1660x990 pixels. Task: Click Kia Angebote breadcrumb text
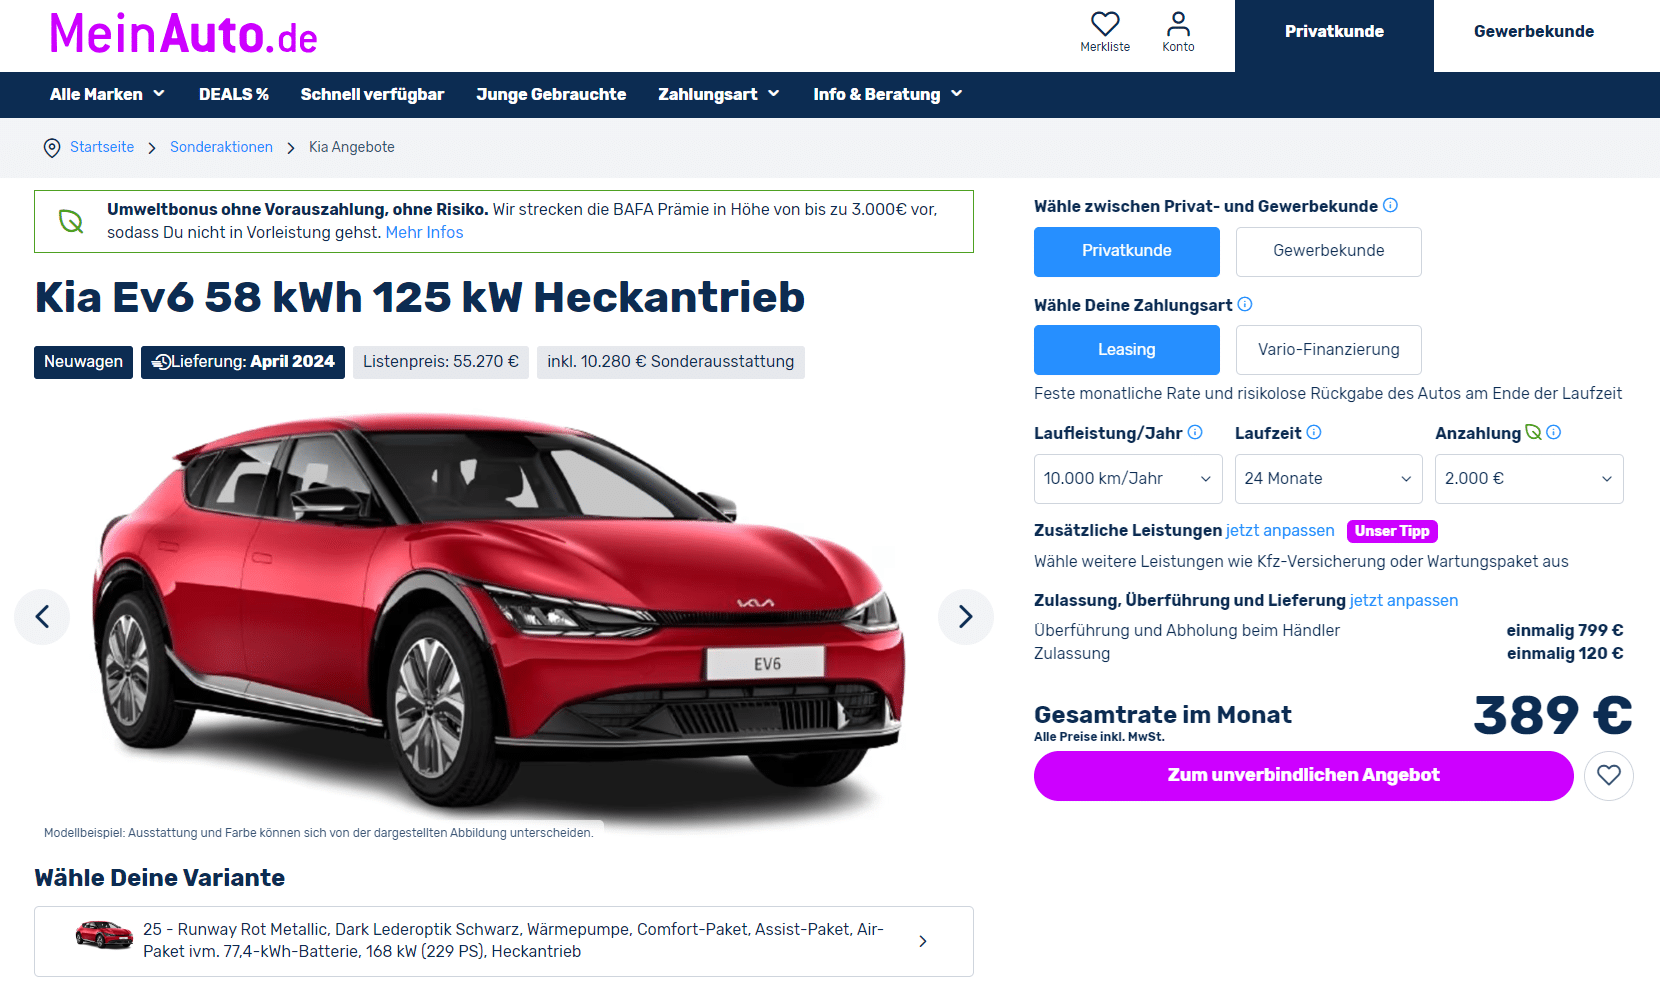click(x=352, y=147)
